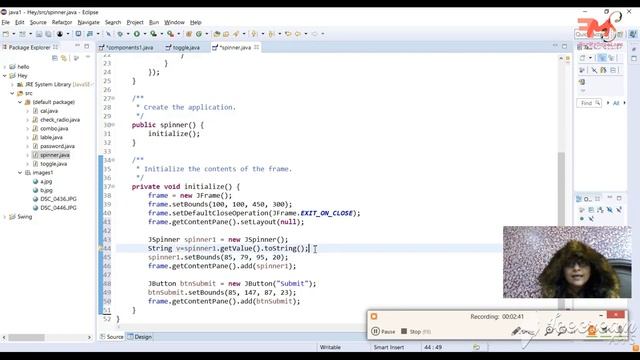640x360 pixels.
Task: Click Writable in status bar
Action: pos(330,347)
